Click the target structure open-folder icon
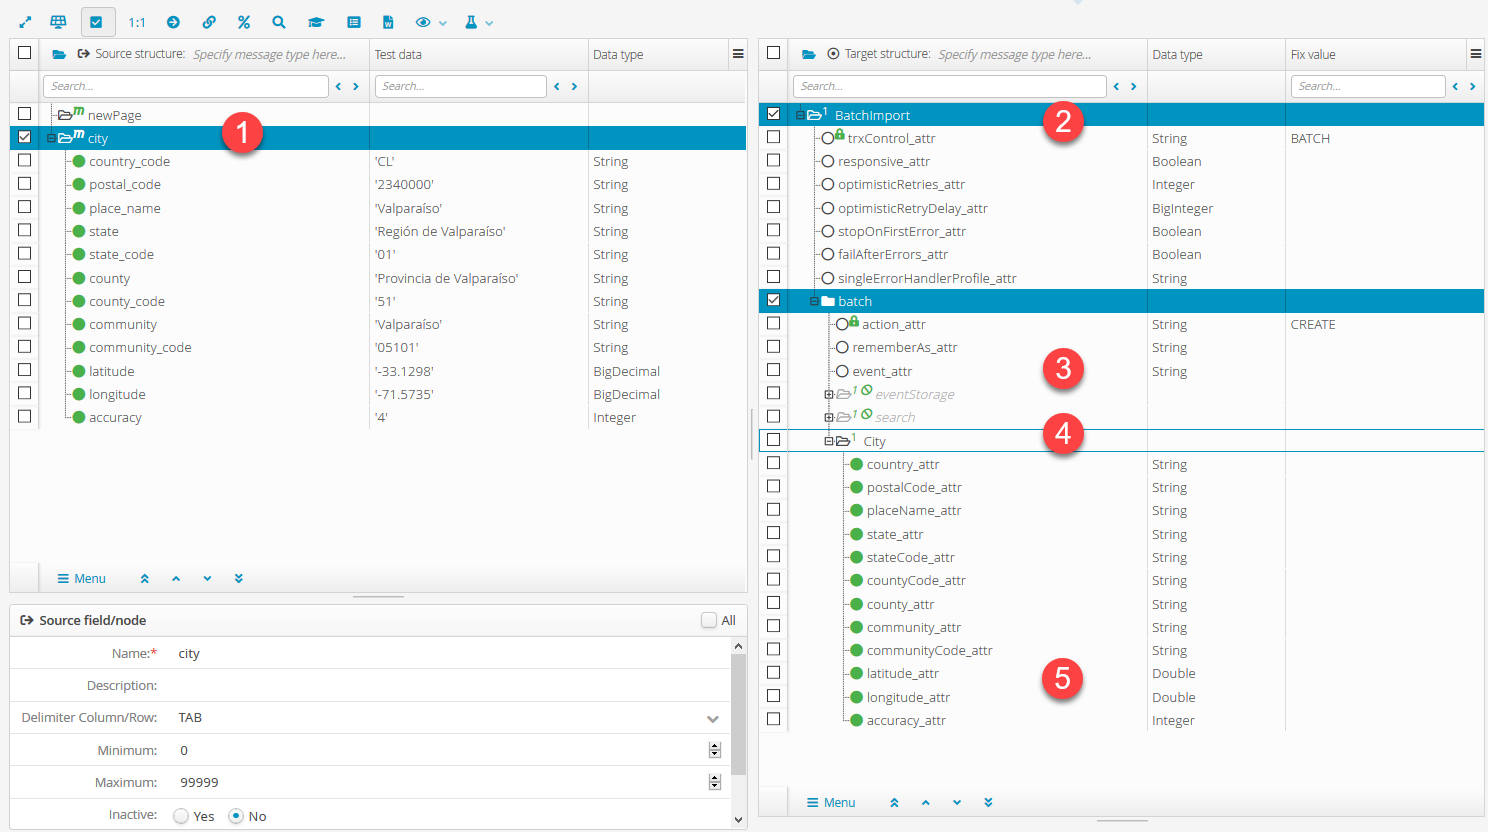 pyautogui.click(x=809, y=54)
